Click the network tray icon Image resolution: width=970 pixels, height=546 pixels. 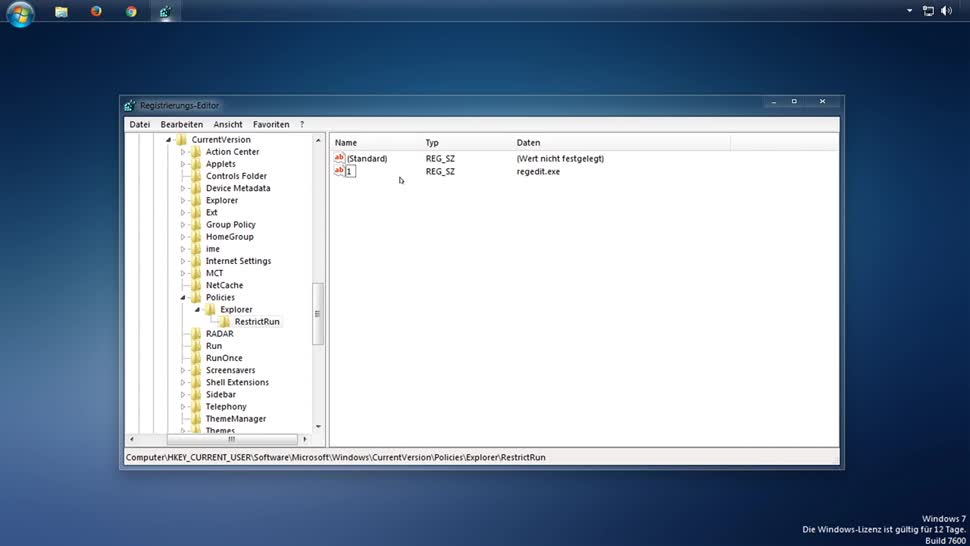tap(928, 11)
